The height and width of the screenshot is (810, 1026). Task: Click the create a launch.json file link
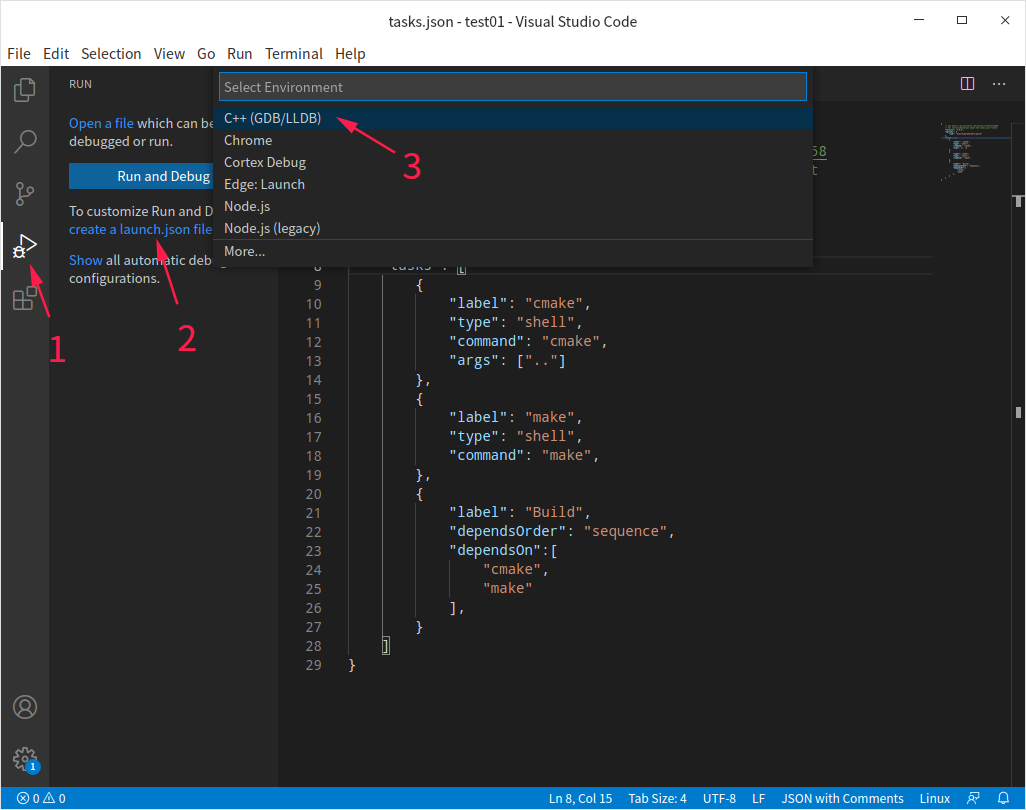tap(140, 229)
